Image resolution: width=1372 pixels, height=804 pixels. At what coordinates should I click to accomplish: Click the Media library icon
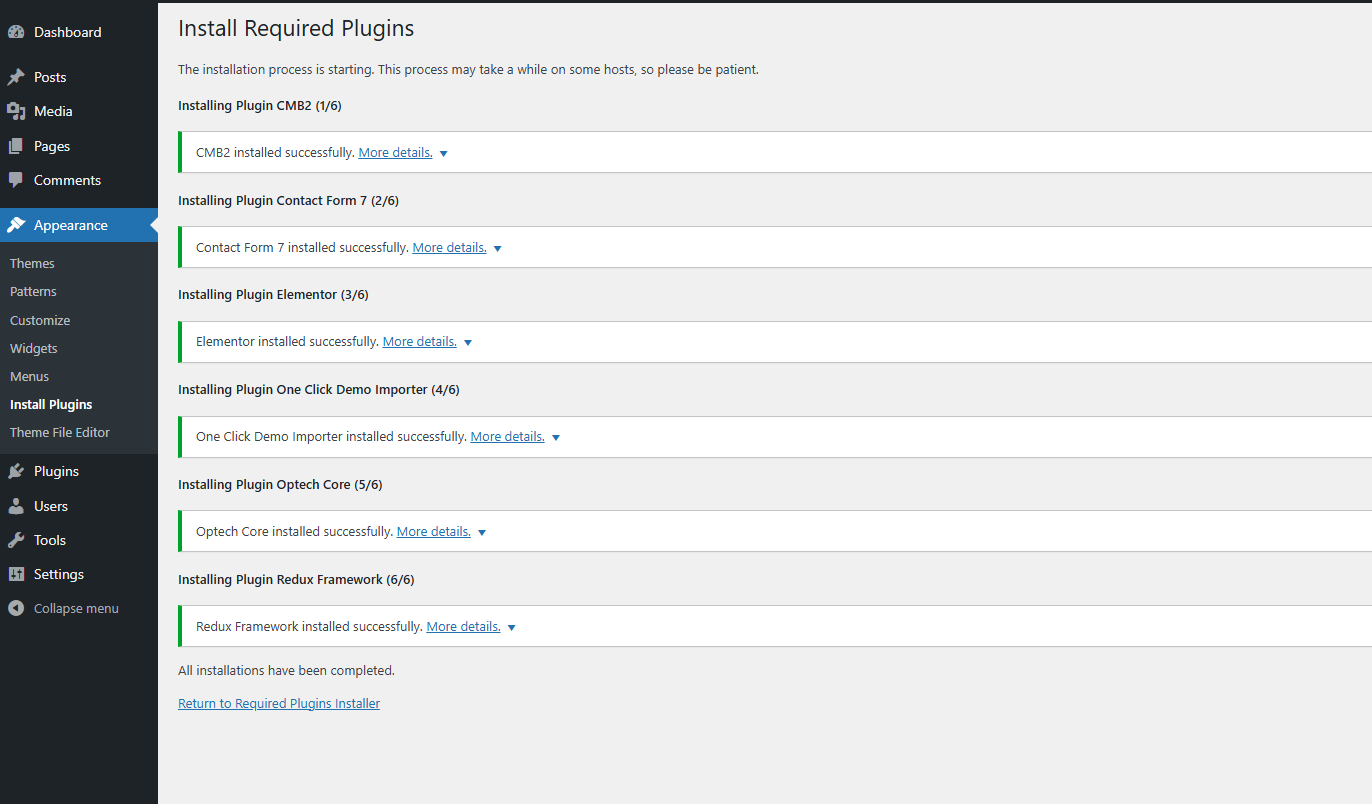point(16,111)
